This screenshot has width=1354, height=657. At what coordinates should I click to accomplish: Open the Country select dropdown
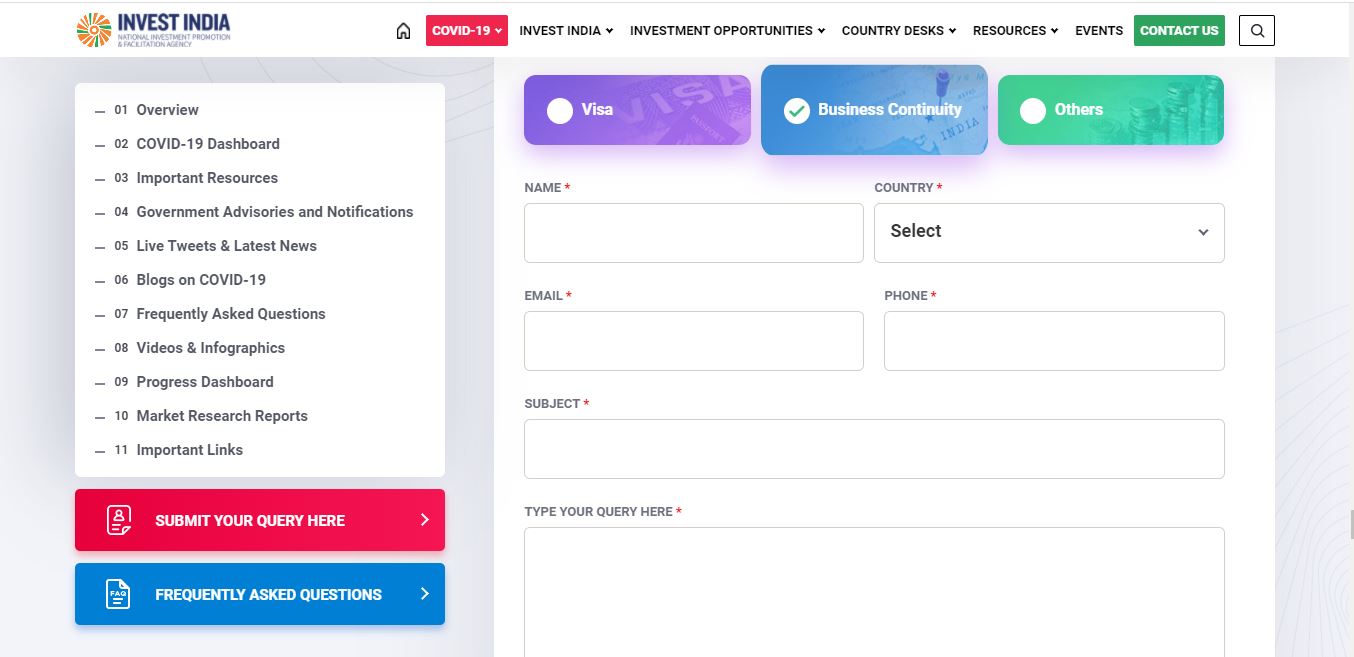1049,232
